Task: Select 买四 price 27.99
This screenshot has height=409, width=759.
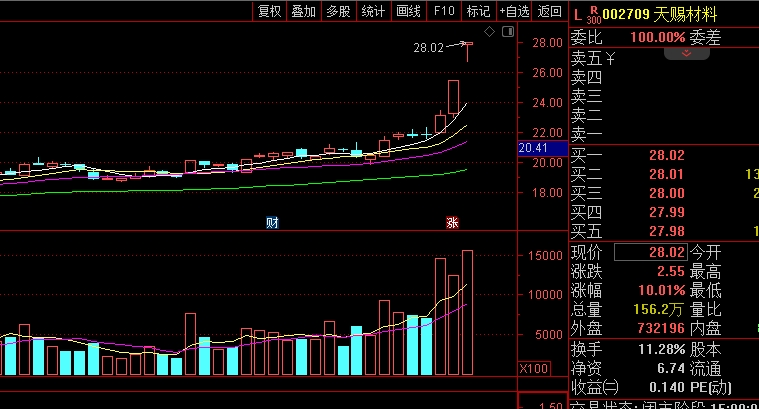Action: click(667, 212)
